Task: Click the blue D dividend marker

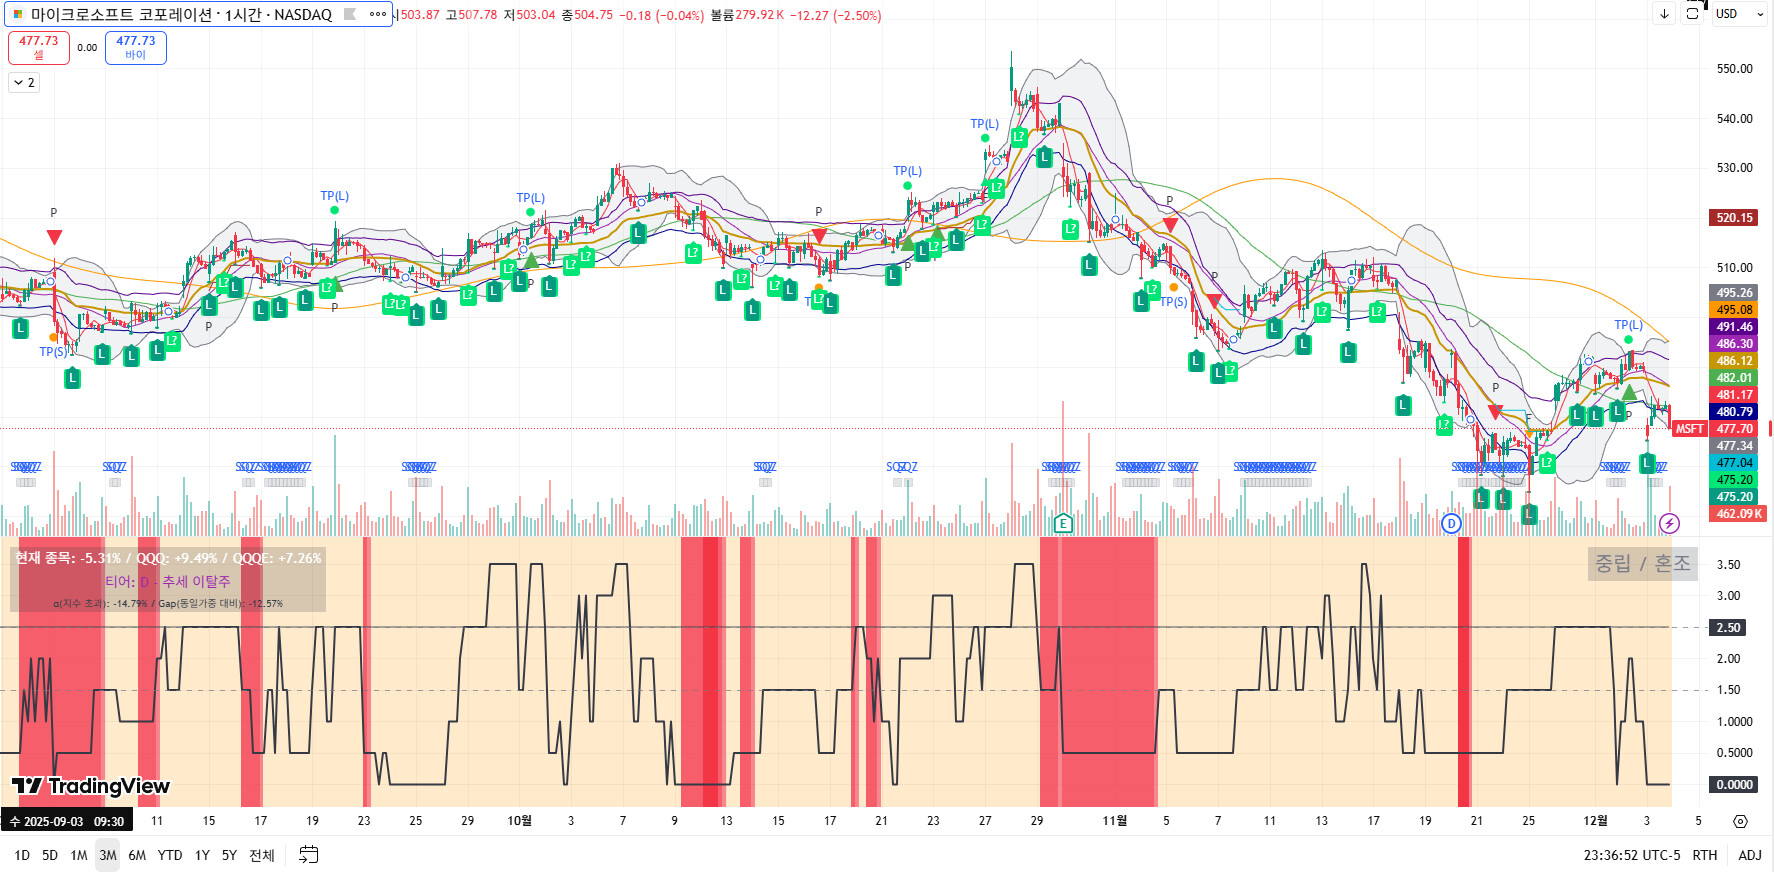Action: (x=1451, y=523)
